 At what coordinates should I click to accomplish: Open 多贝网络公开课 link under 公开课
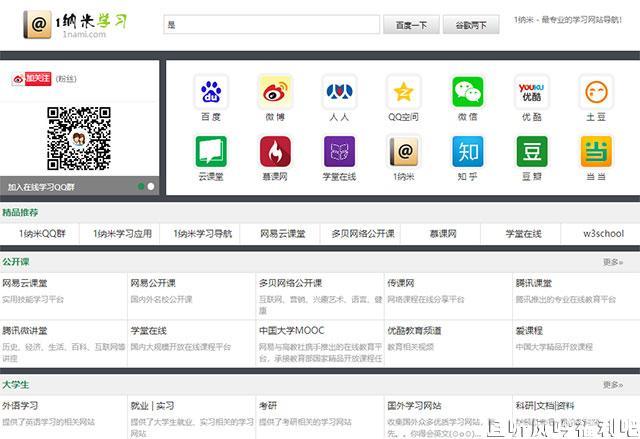click(290, 283)
